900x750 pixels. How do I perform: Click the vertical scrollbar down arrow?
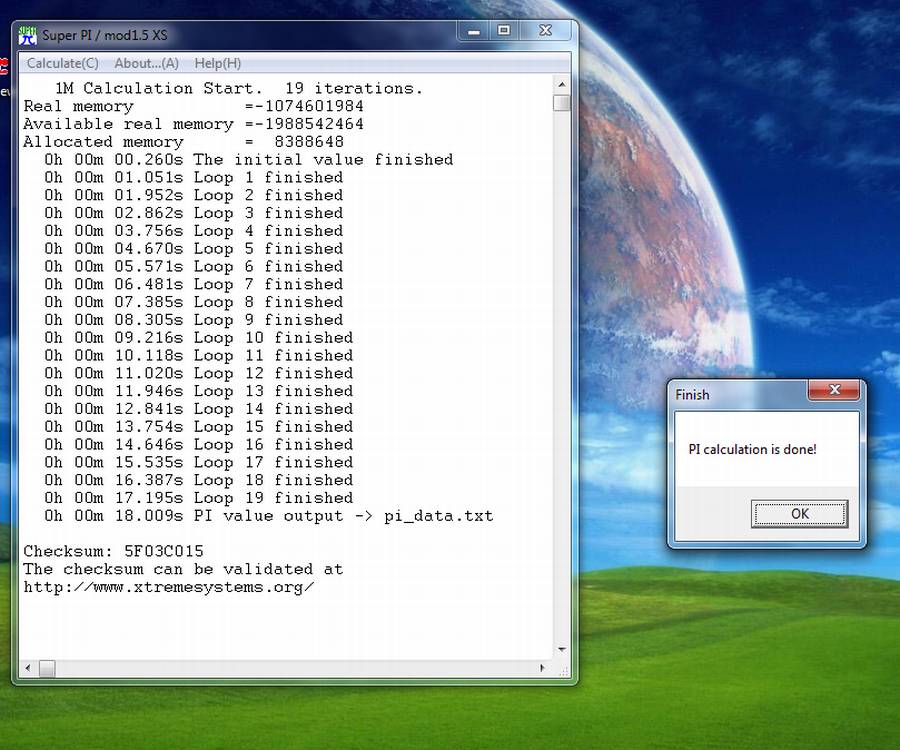(562, 650)
